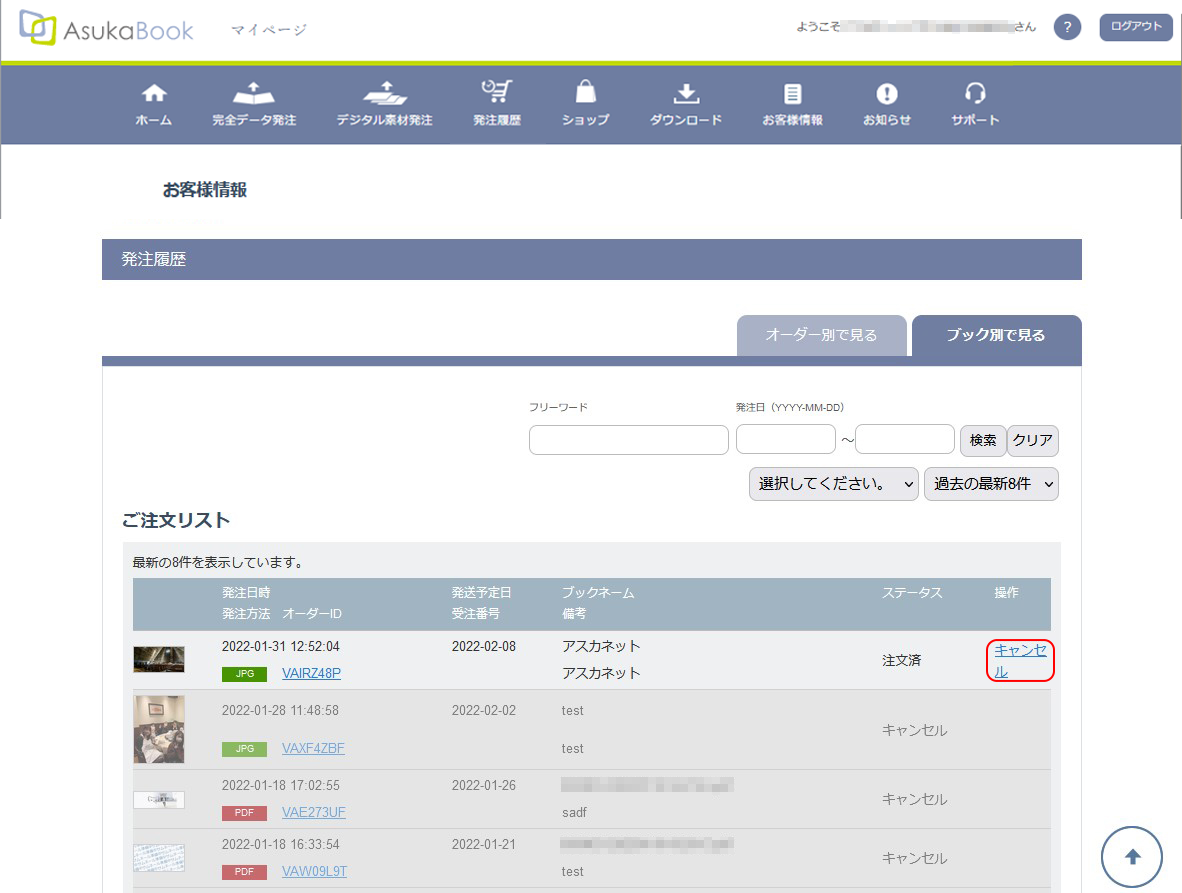Click the scroll-to-top arrow button
This screenshot has width=1182, height=893.
tap(1132, 857)
